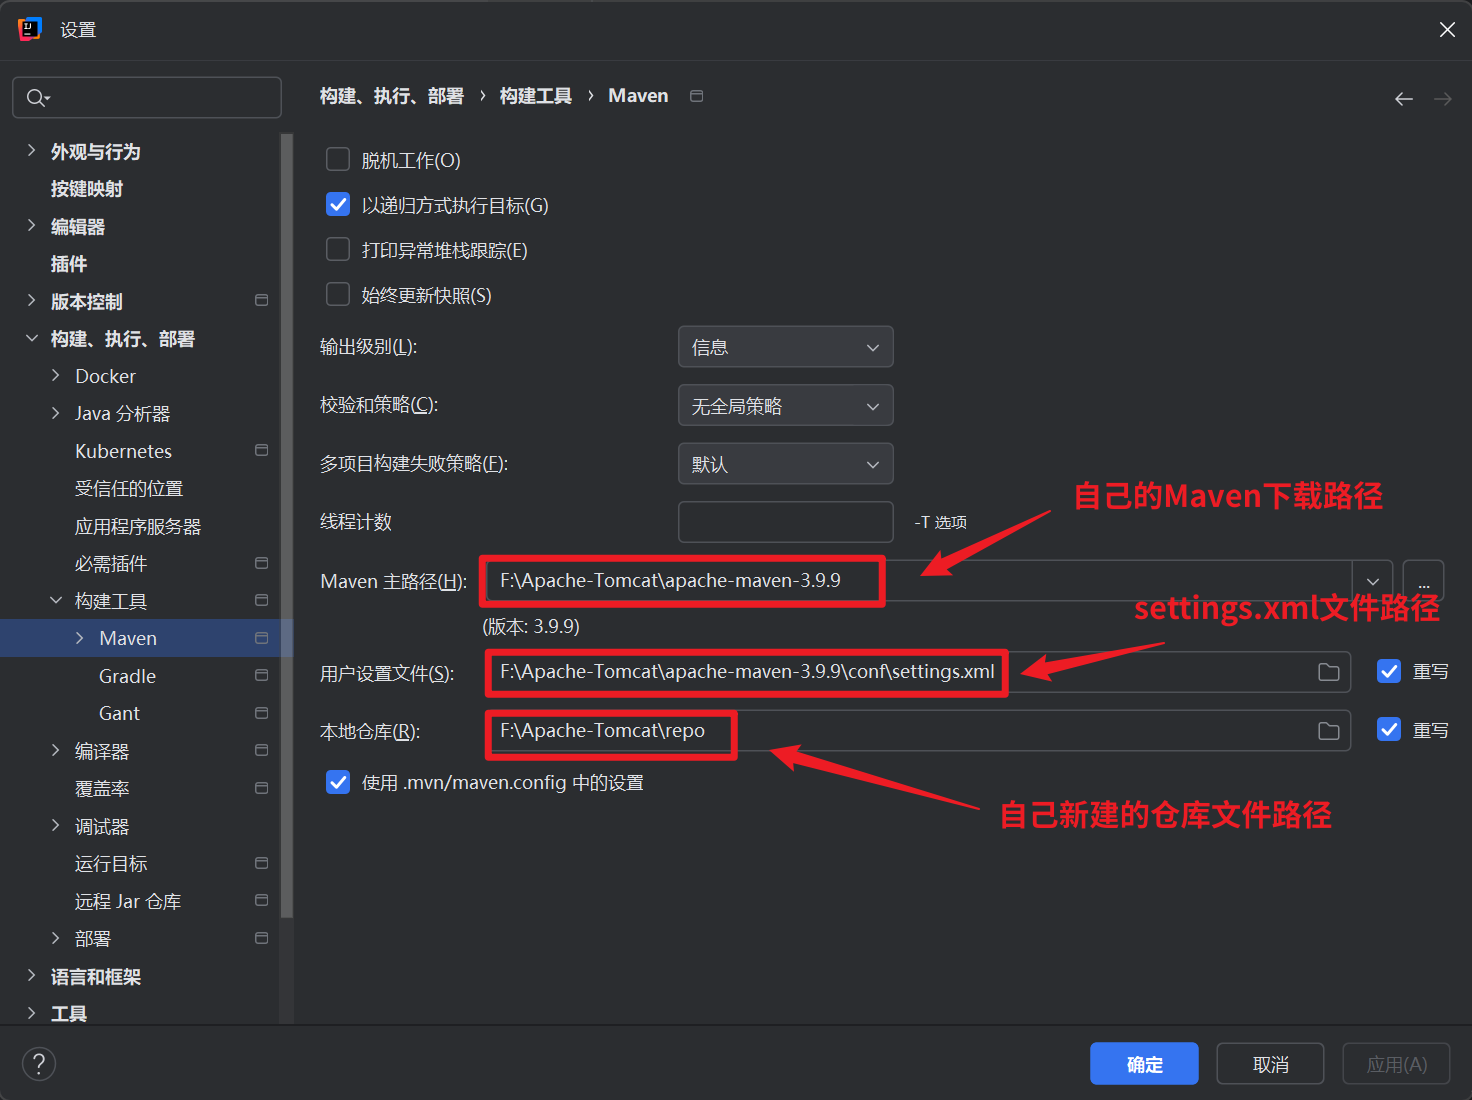The image size is (1472, 1100).
Task: Enable the work offline checkbox
Action: 338,160
